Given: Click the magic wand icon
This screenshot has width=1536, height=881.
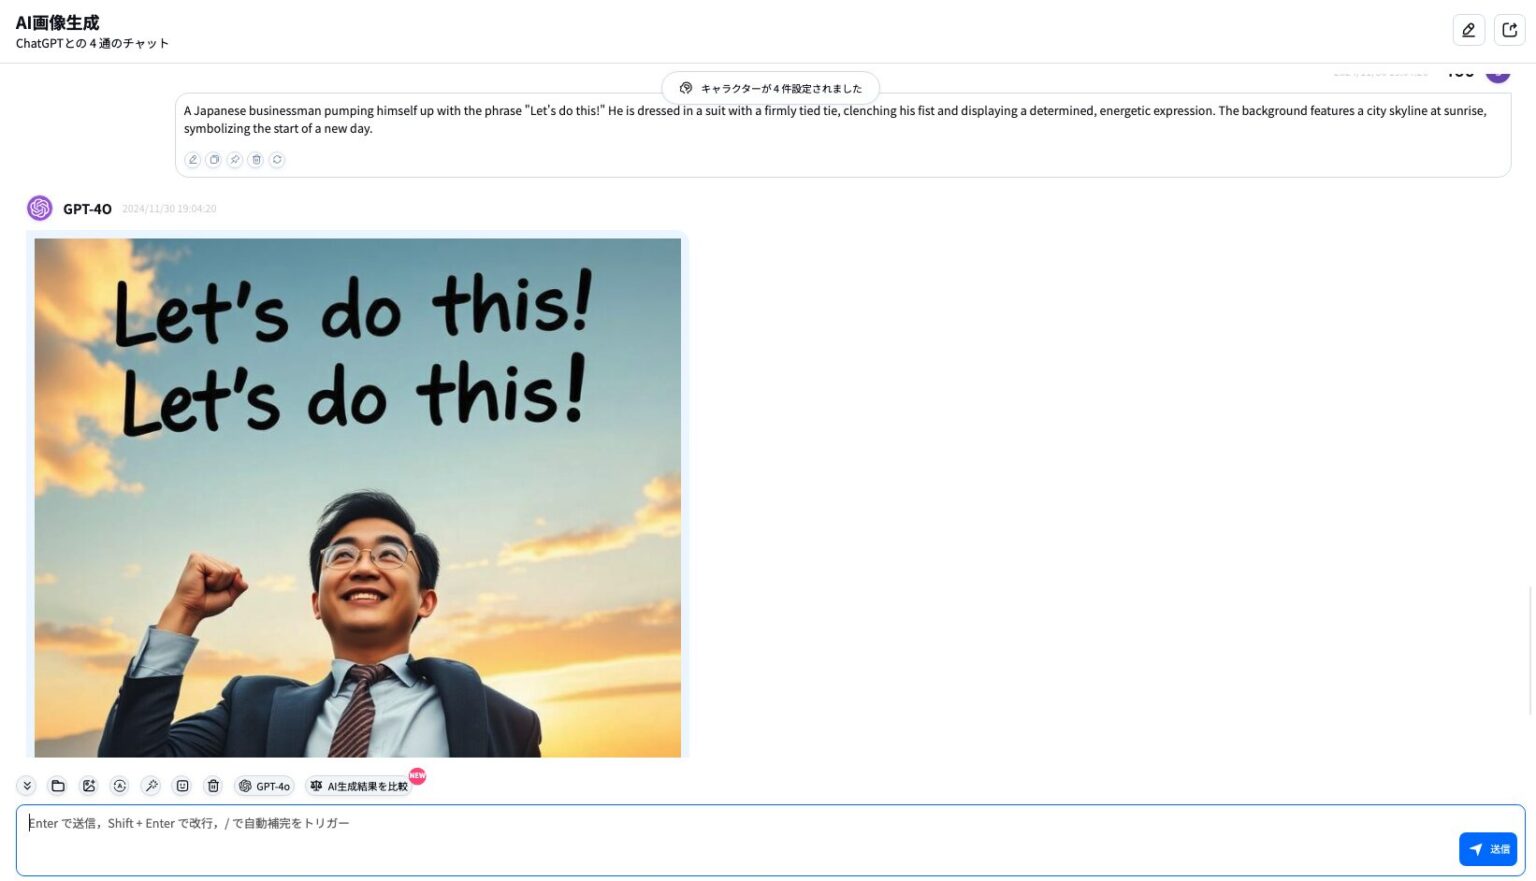Looking at the screenshot, I should [x=151, y=786].
